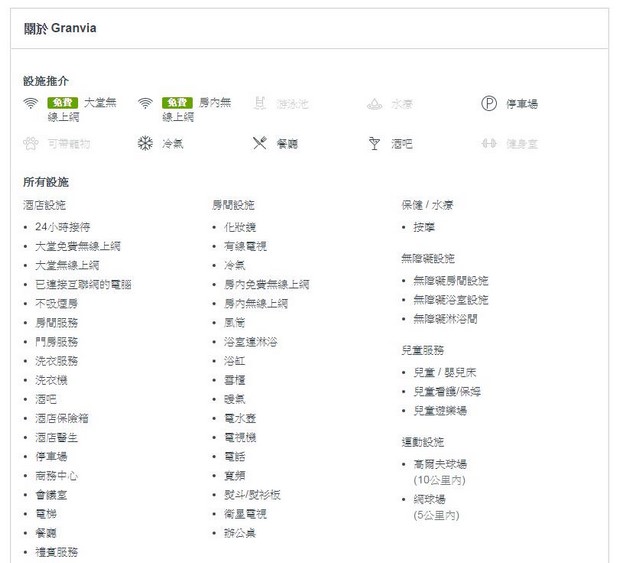Click the '關於 Granvia' heading
This screenshot has height=563, width=620.
point(60,28)
